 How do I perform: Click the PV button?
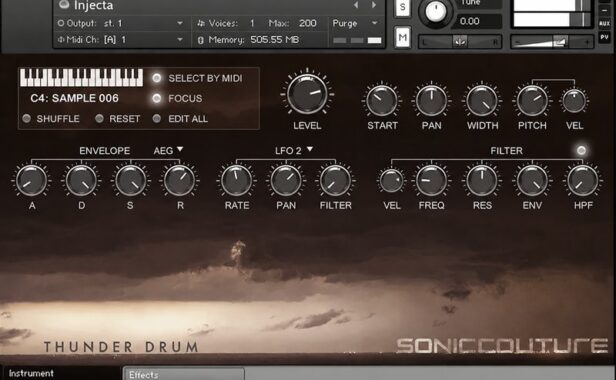pyautogui.click(x=604, y=37)
